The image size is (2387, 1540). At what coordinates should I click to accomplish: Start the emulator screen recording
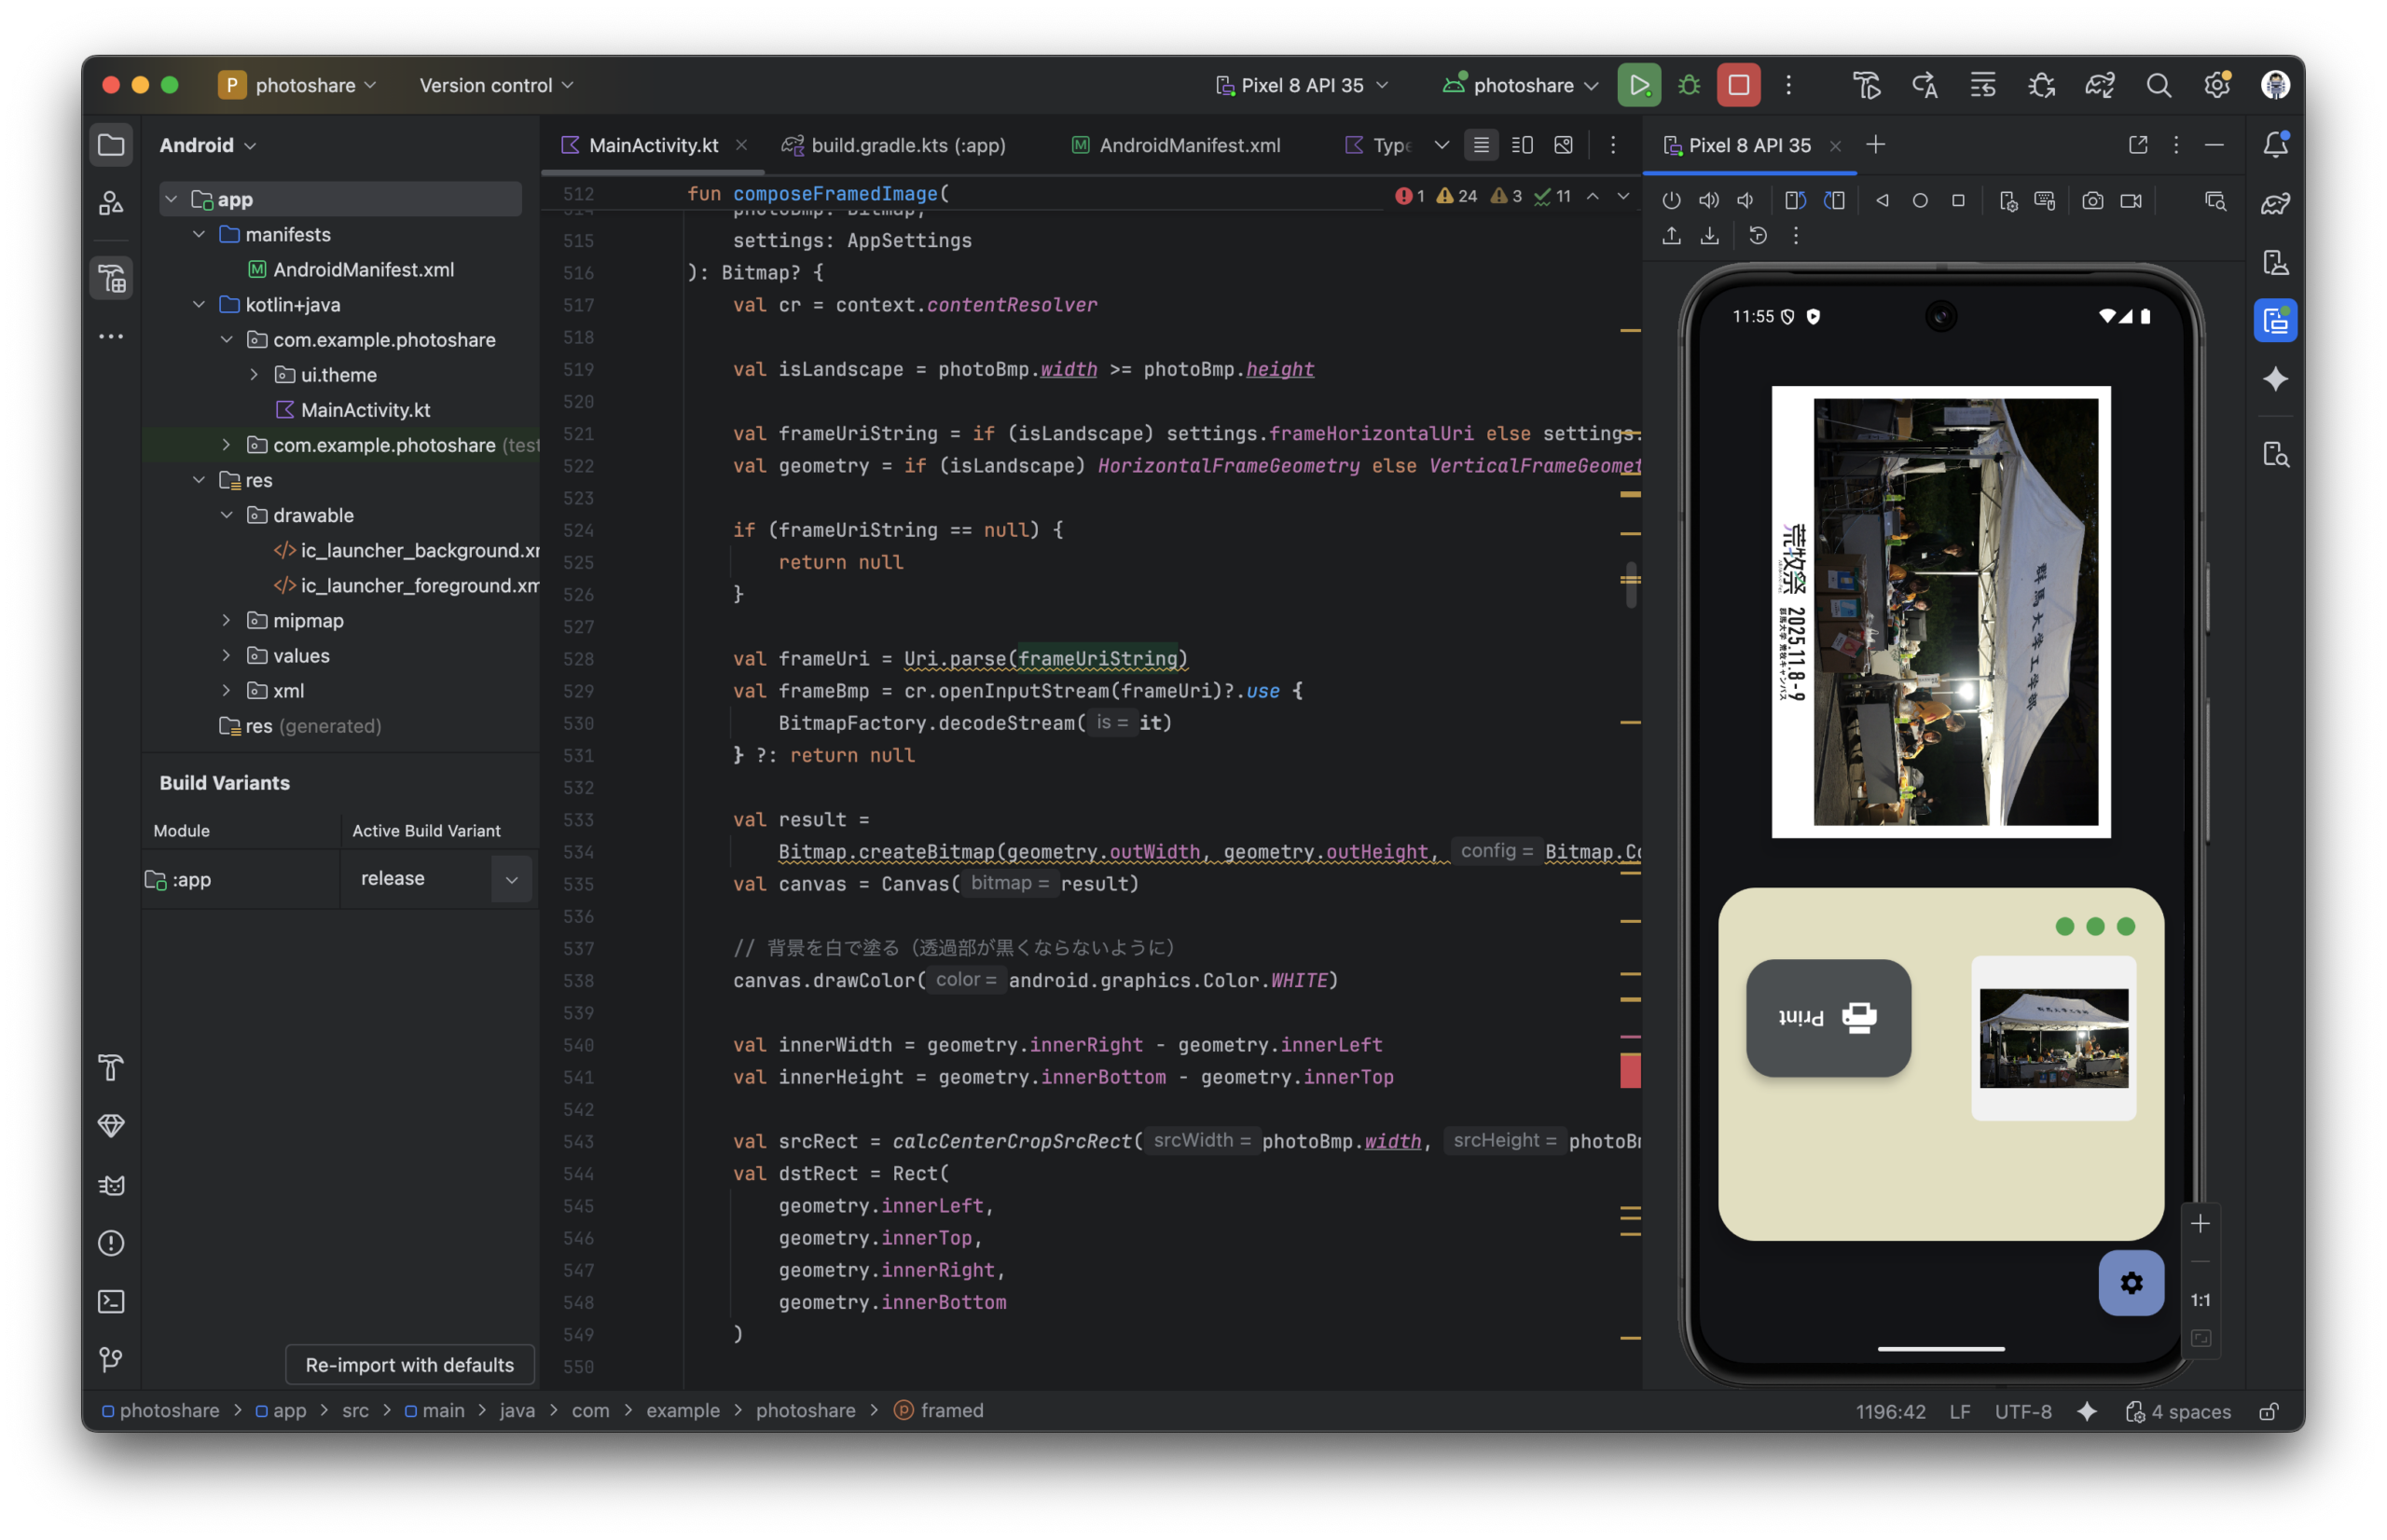pos(2131,201)
